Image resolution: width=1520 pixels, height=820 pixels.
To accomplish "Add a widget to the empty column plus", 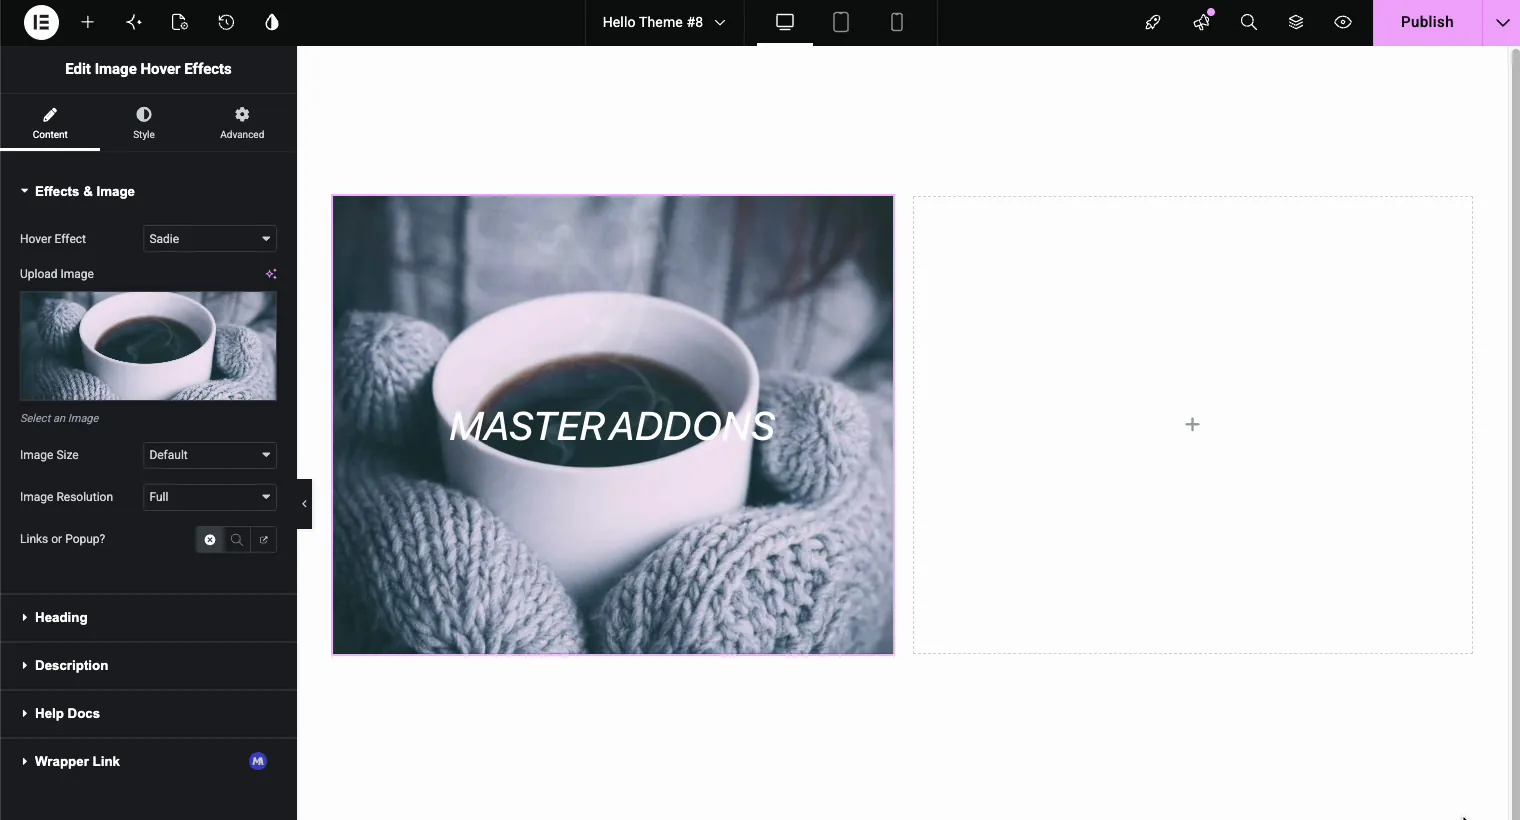I will [x=1192, y=425].
